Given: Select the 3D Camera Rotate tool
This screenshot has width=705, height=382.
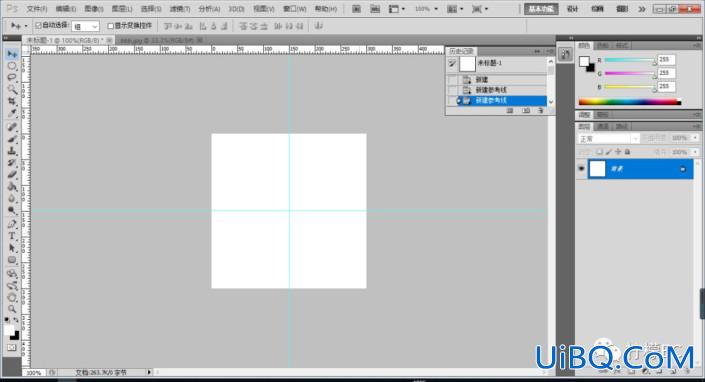Looking at the screenshot, I should [x=12, y=285].
